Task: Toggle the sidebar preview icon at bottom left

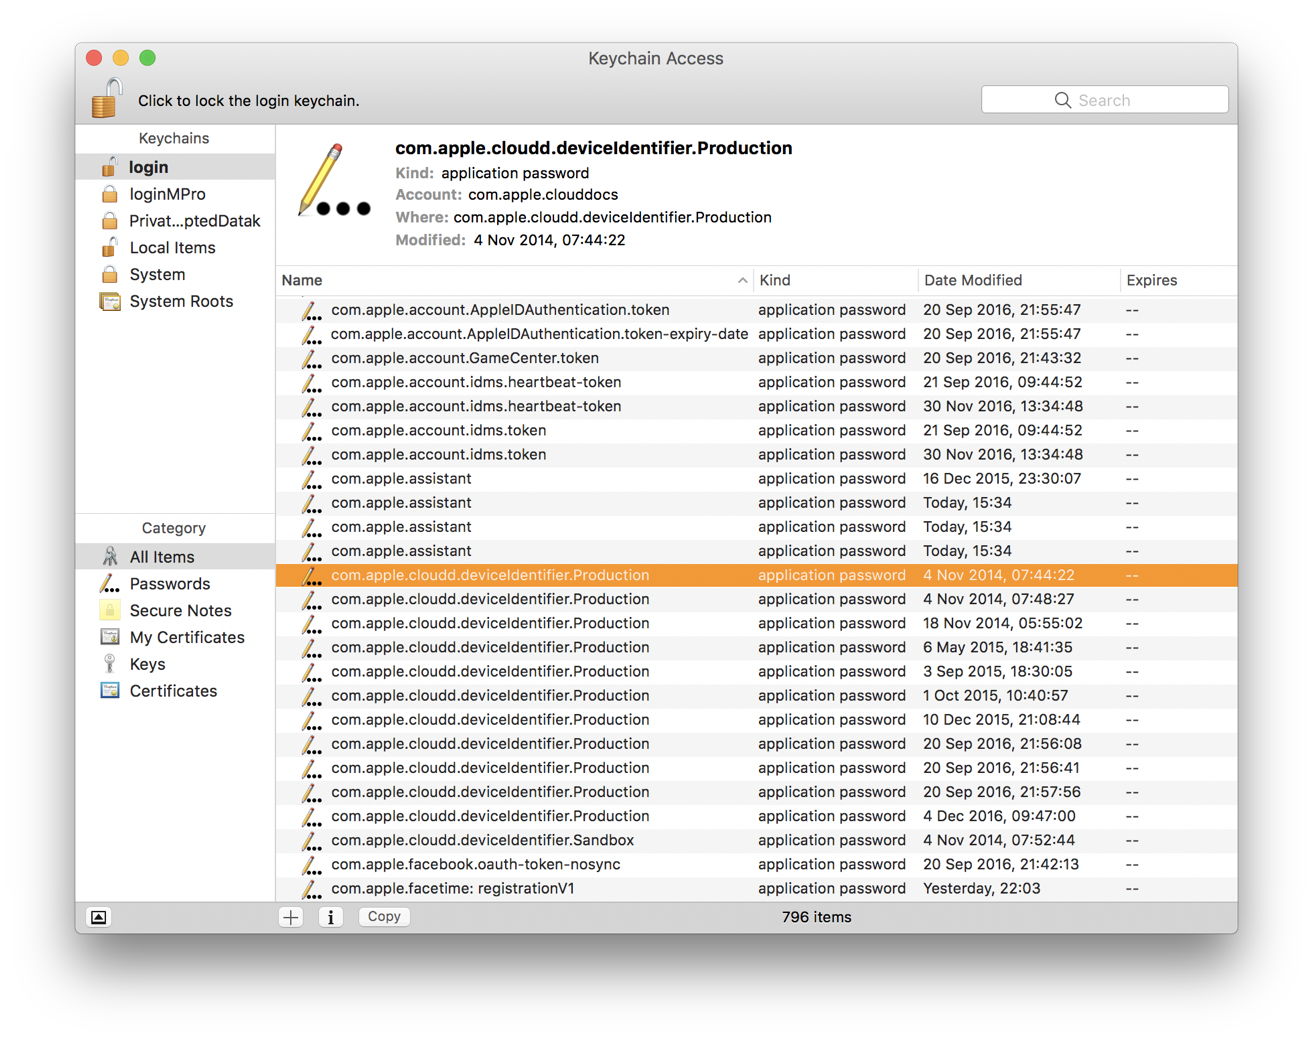Action: click(99, 917)
